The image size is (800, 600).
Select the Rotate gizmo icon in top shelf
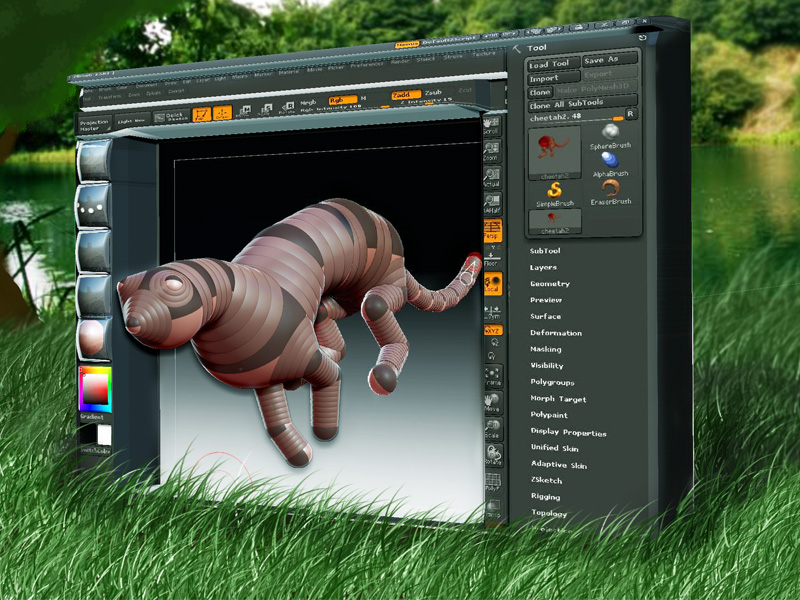coord(287,108)
